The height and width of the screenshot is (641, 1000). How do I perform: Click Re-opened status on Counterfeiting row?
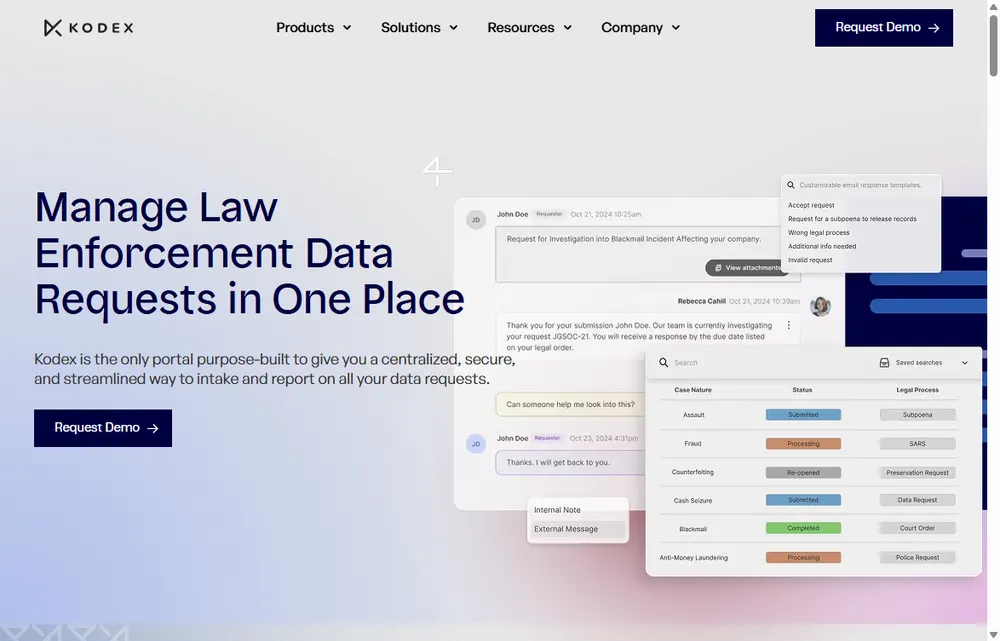(x=803, y=473)
